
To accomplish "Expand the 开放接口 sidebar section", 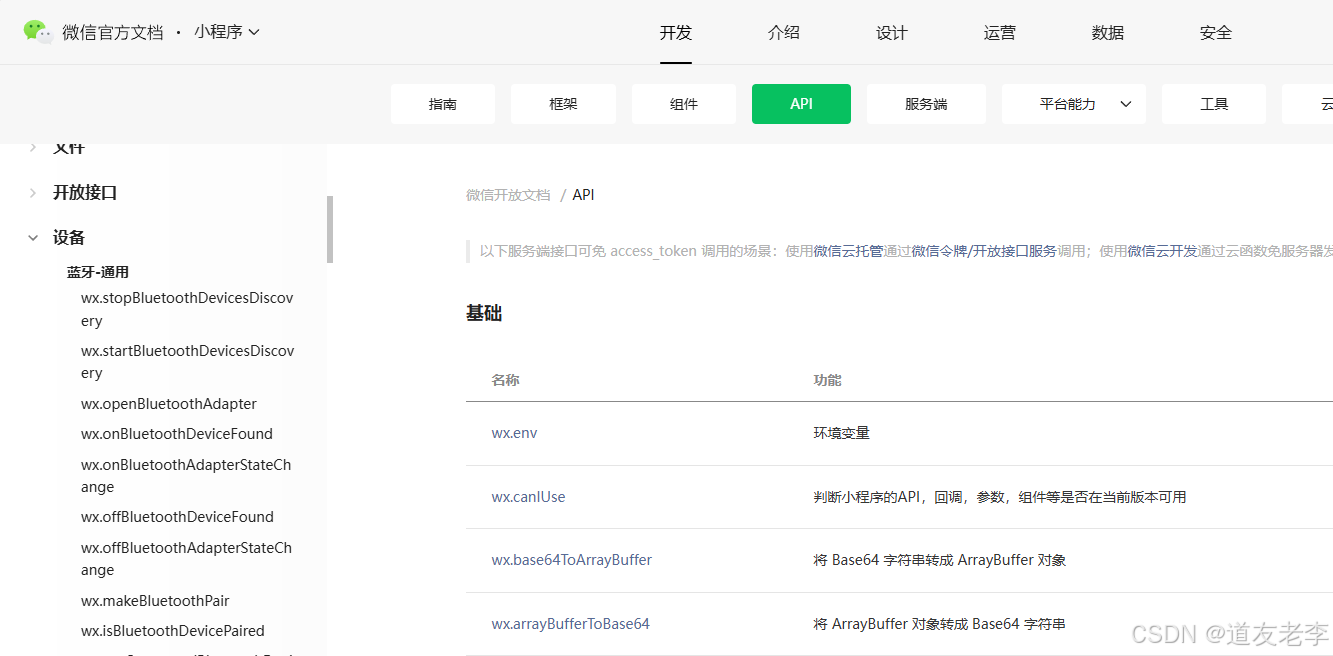I will [85, 192].
